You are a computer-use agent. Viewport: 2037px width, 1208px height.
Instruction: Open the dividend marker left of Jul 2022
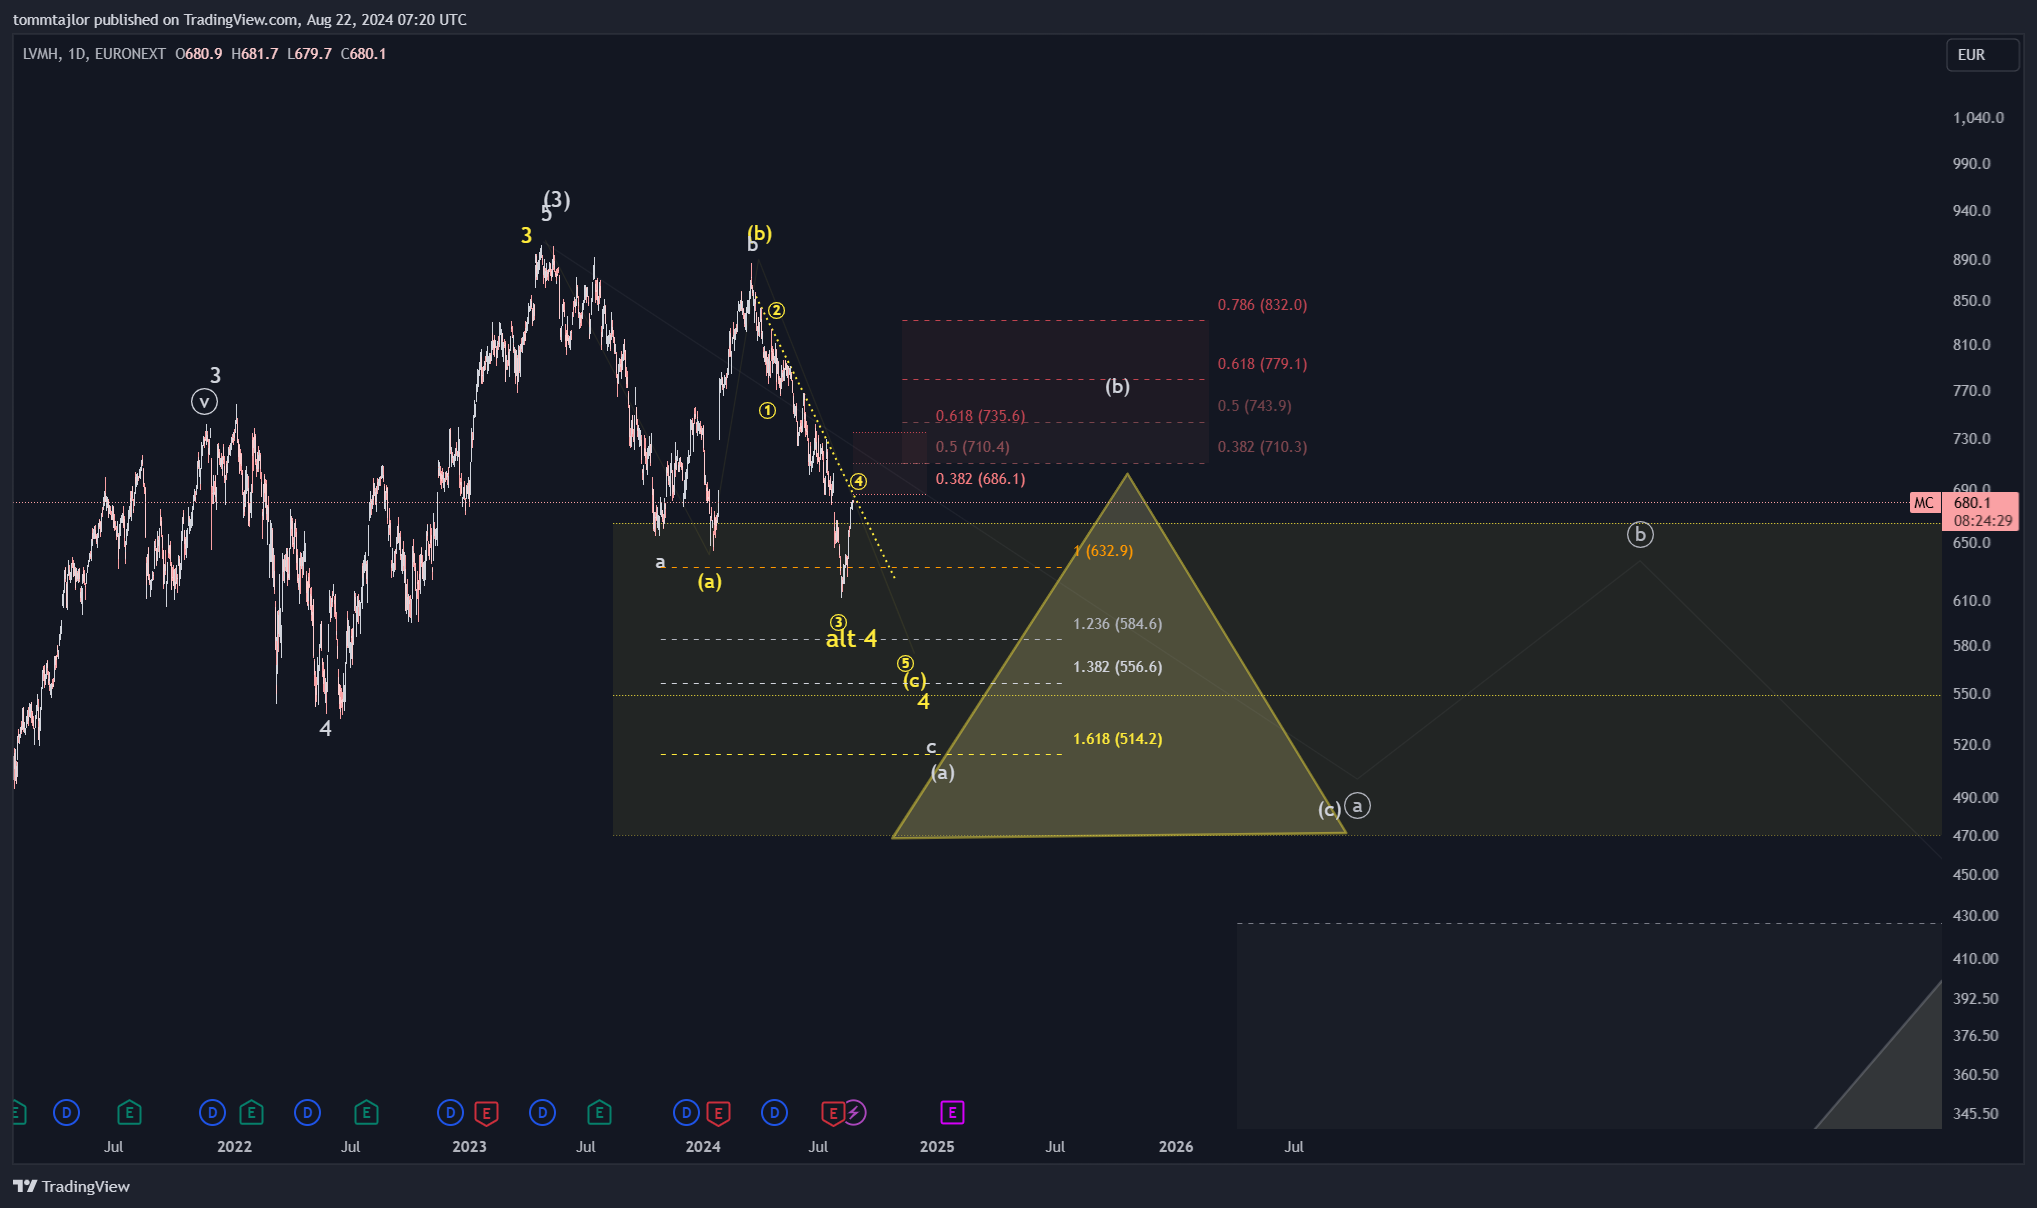click(308, 1112)
